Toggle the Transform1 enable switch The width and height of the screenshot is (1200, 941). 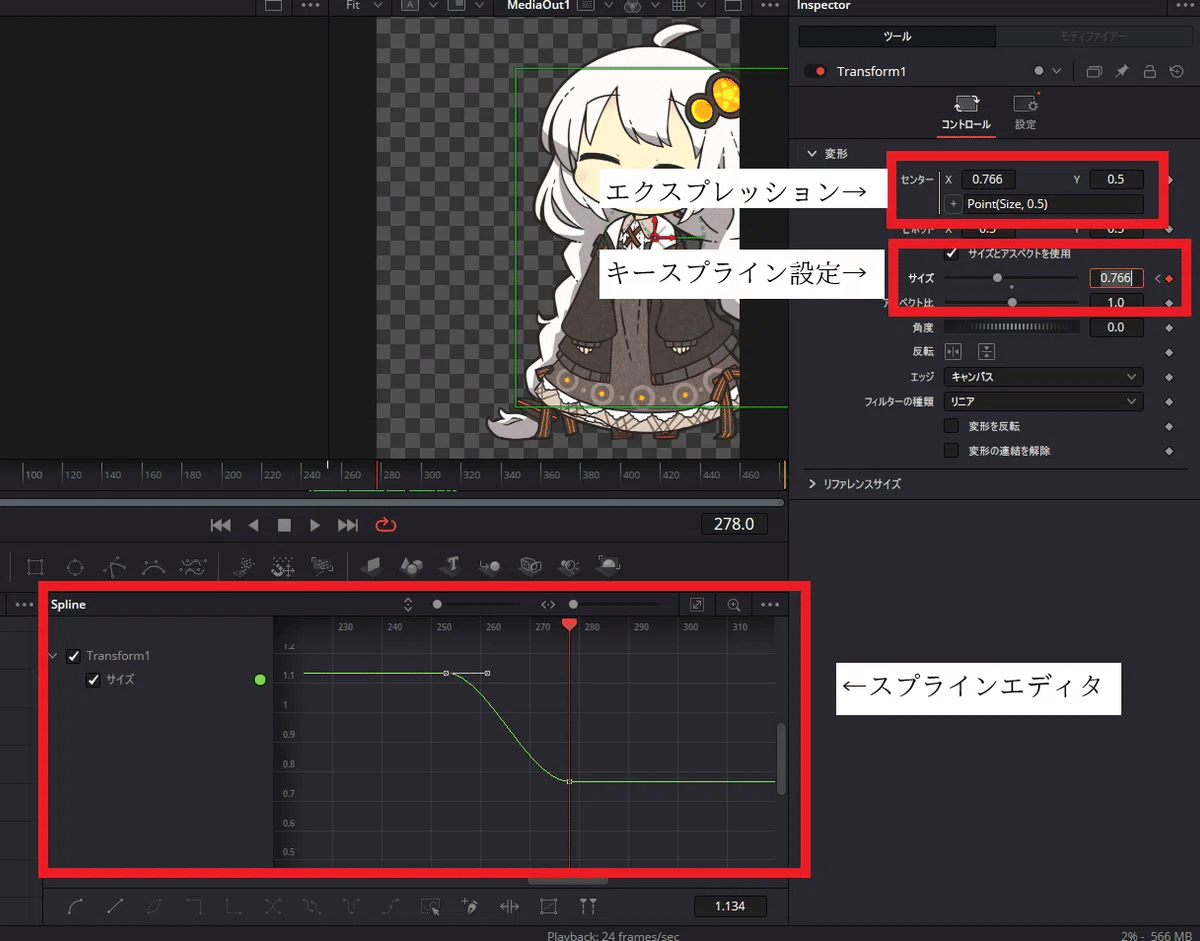[x=817, y=71]
